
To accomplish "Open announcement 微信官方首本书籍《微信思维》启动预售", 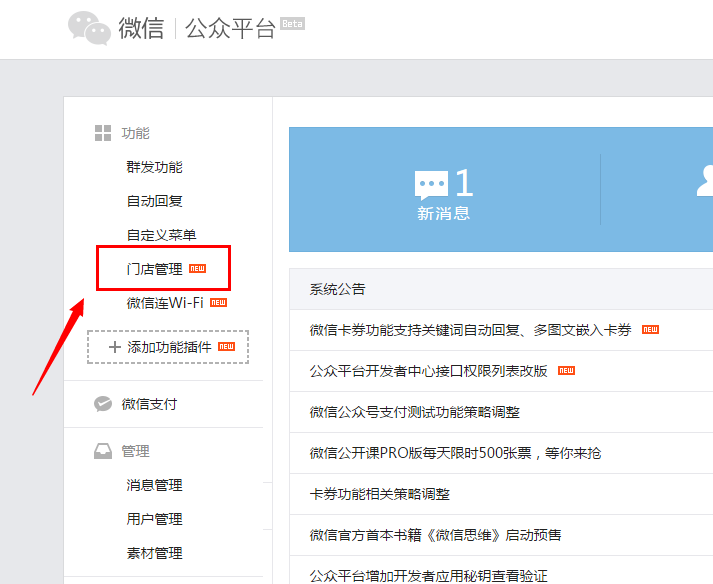I will tap(435, 534).
